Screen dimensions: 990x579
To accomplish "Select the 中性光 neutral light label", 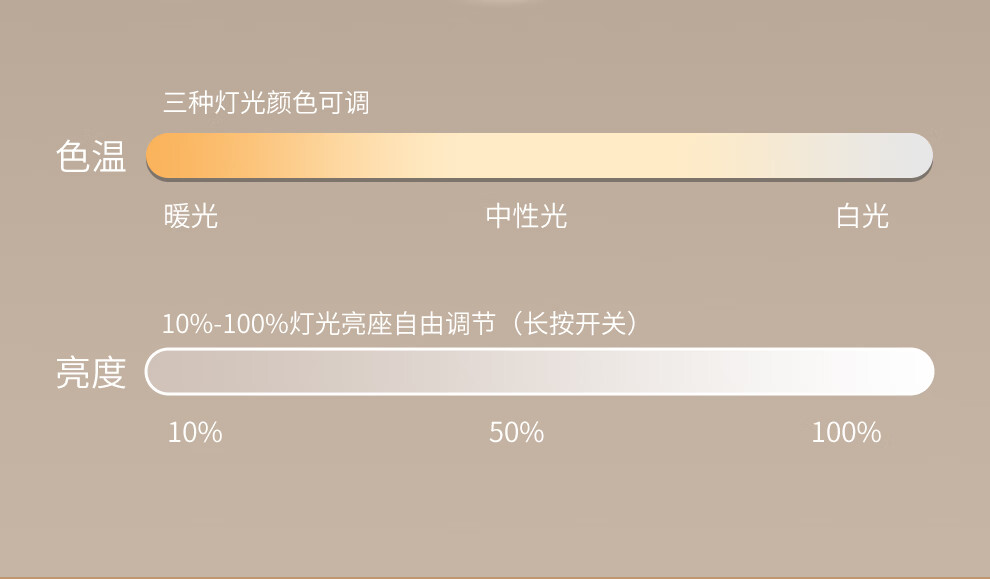I will click(527, 216).
